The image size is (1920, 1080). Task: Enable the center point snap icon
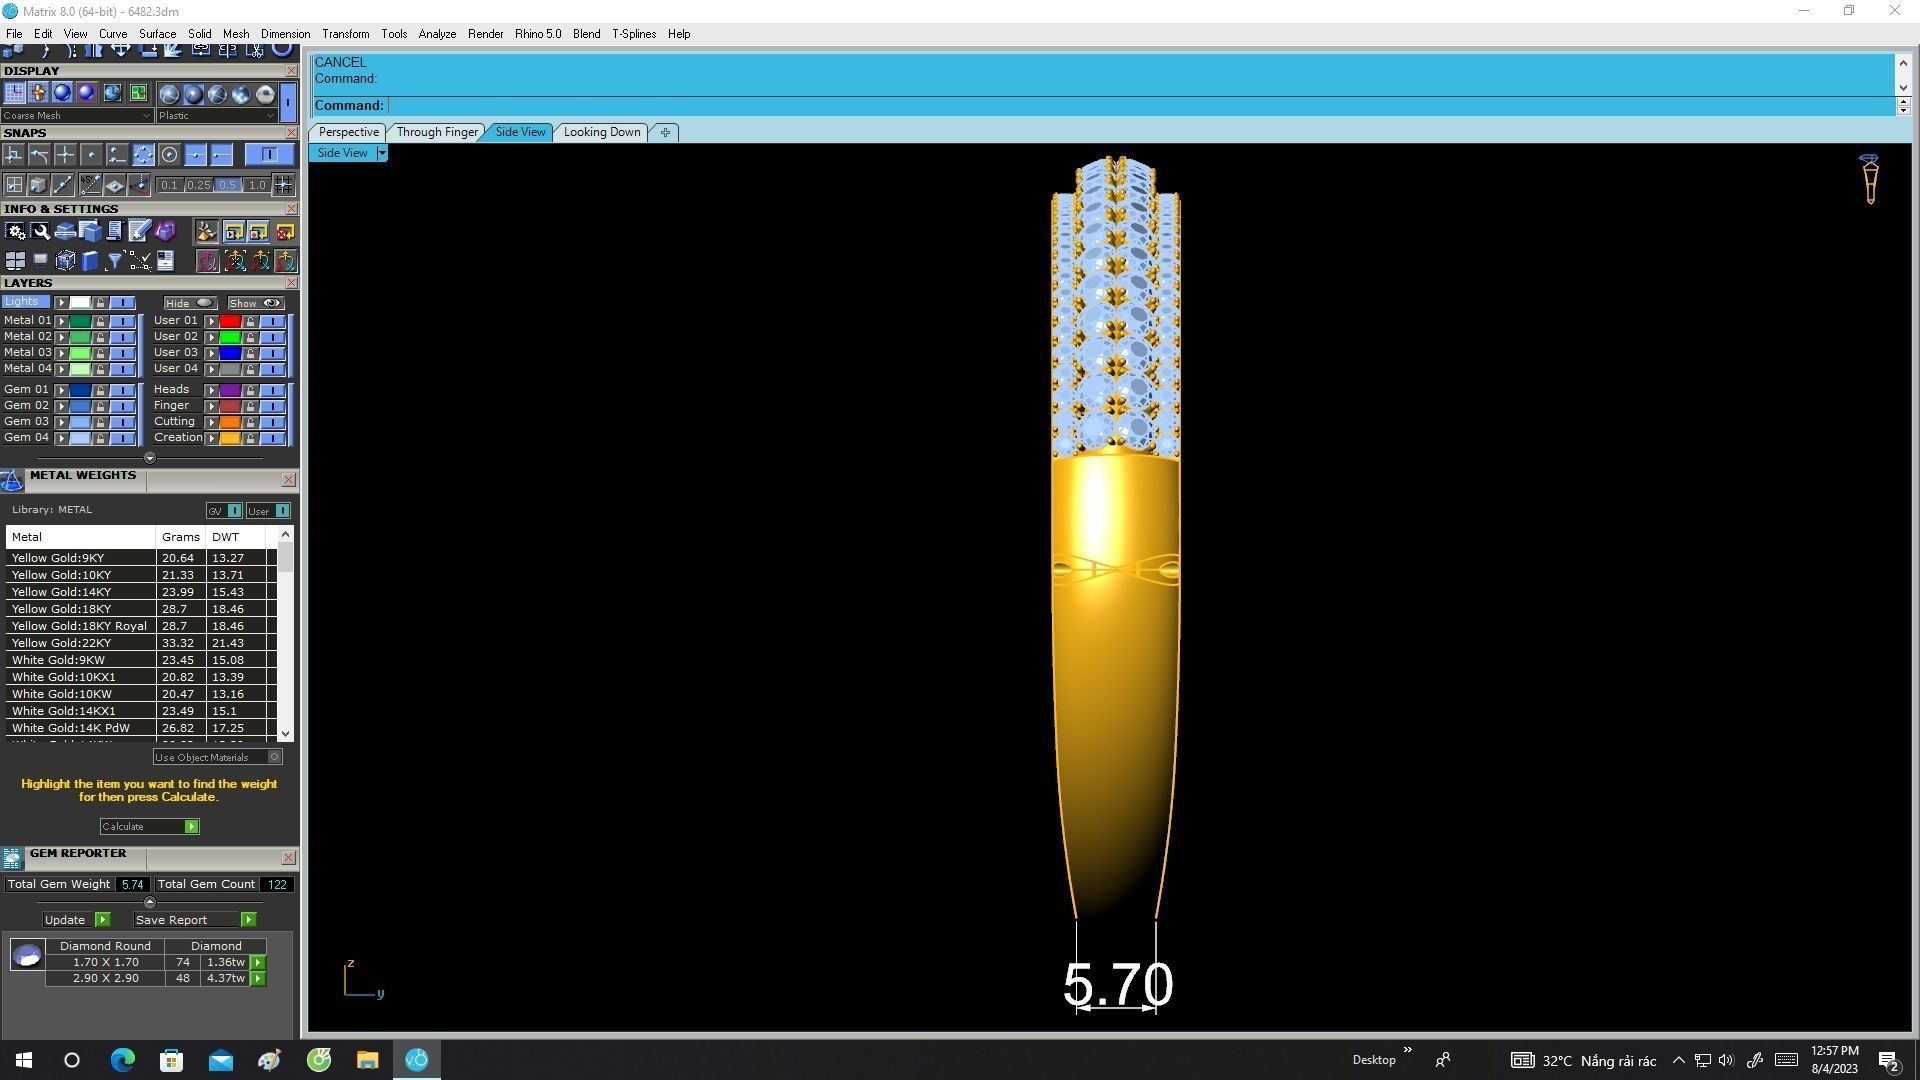(169, 155)
